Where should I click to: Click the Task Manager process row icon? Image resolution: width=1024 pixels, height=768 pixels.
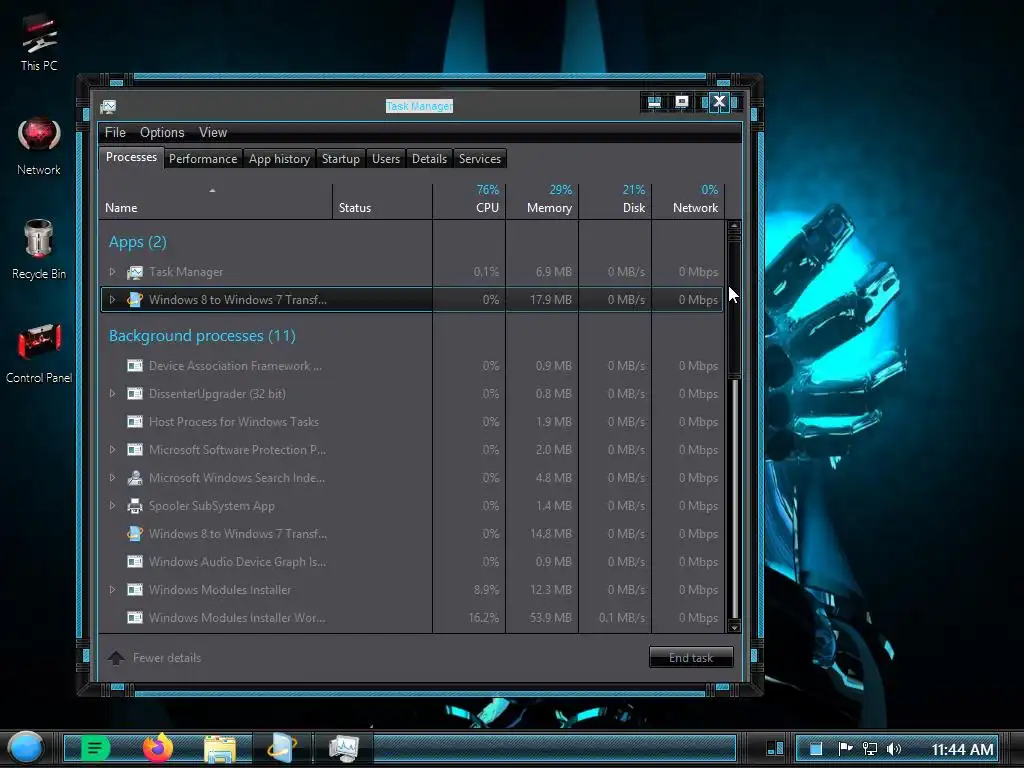click(135, 272)
